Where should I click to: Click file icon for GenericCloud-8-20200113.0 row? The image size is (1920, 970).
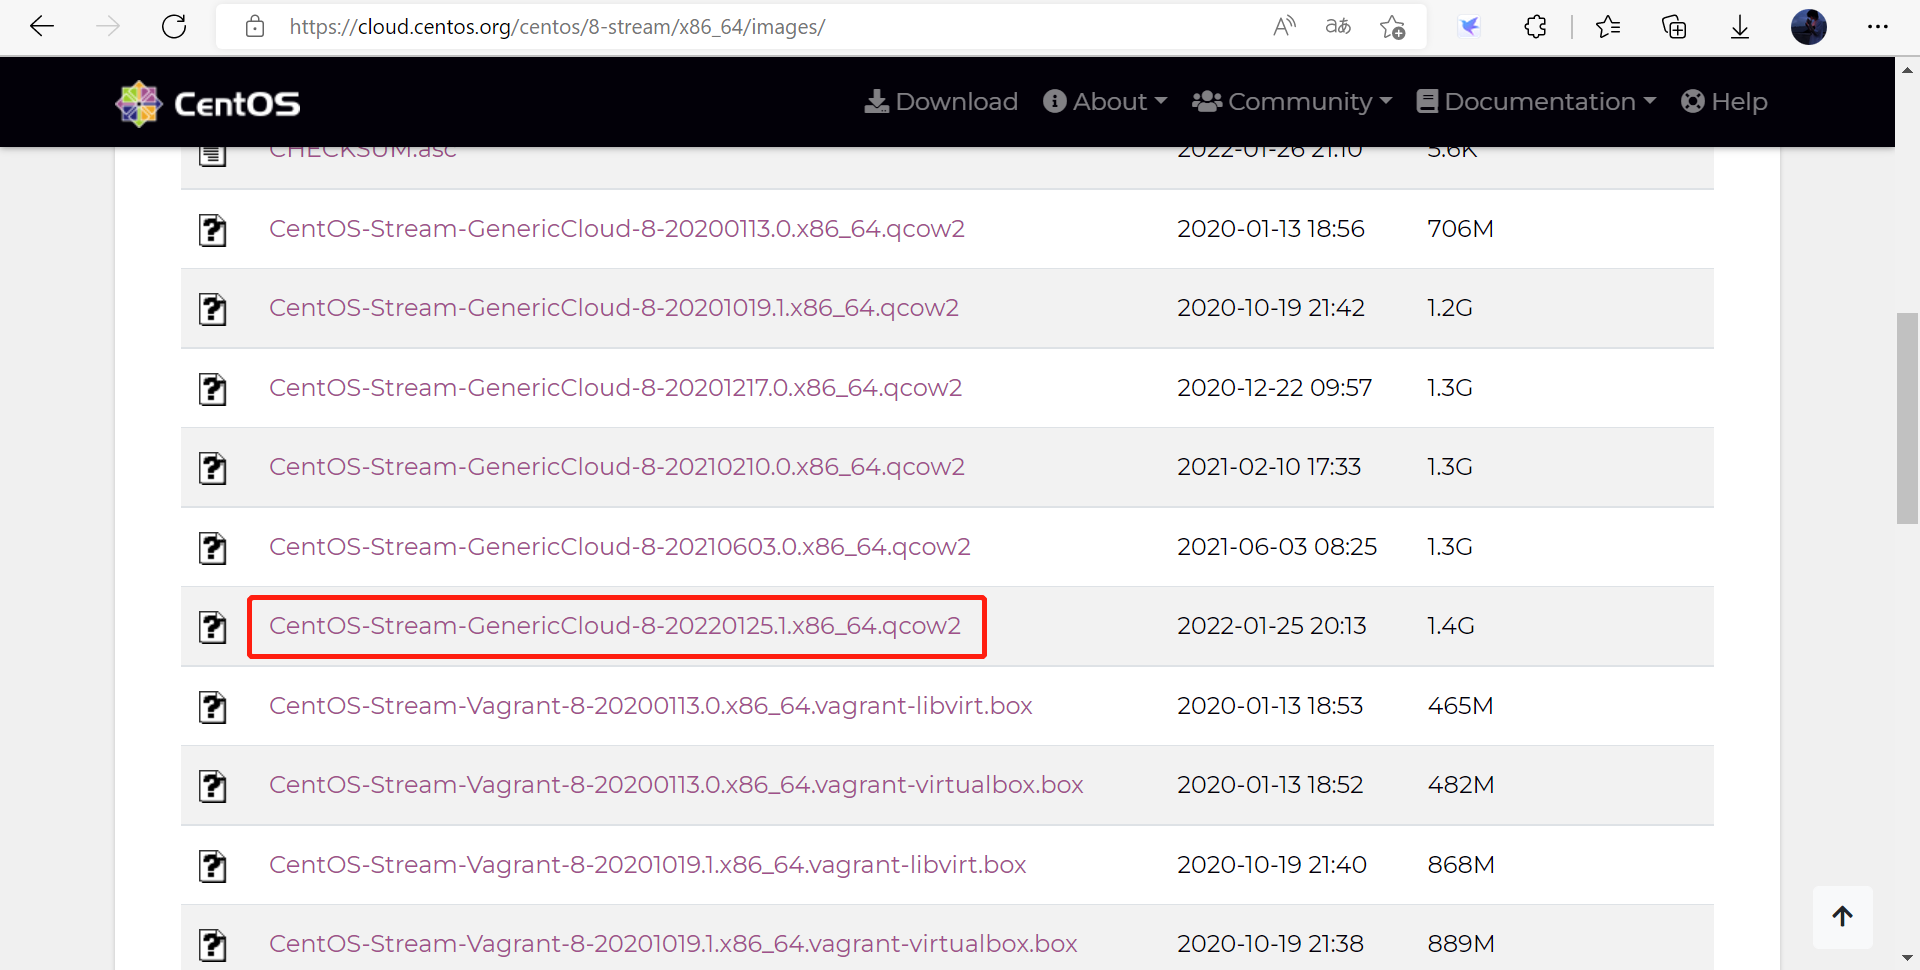click(x=212, y=230)
